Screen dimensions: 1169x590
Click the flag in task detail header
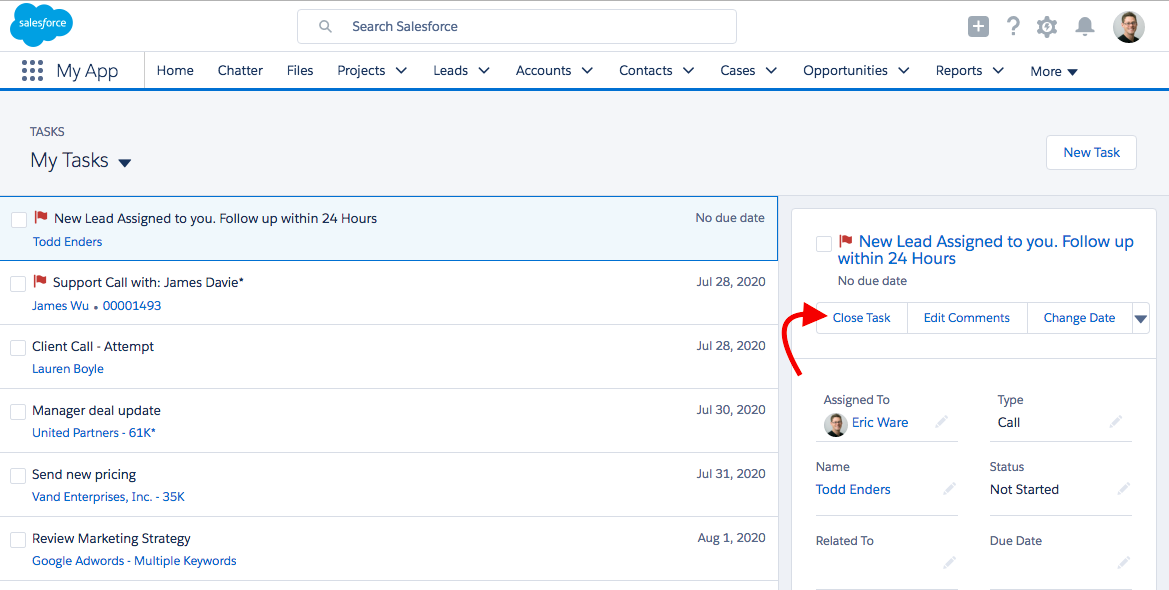tap(845, 241)
